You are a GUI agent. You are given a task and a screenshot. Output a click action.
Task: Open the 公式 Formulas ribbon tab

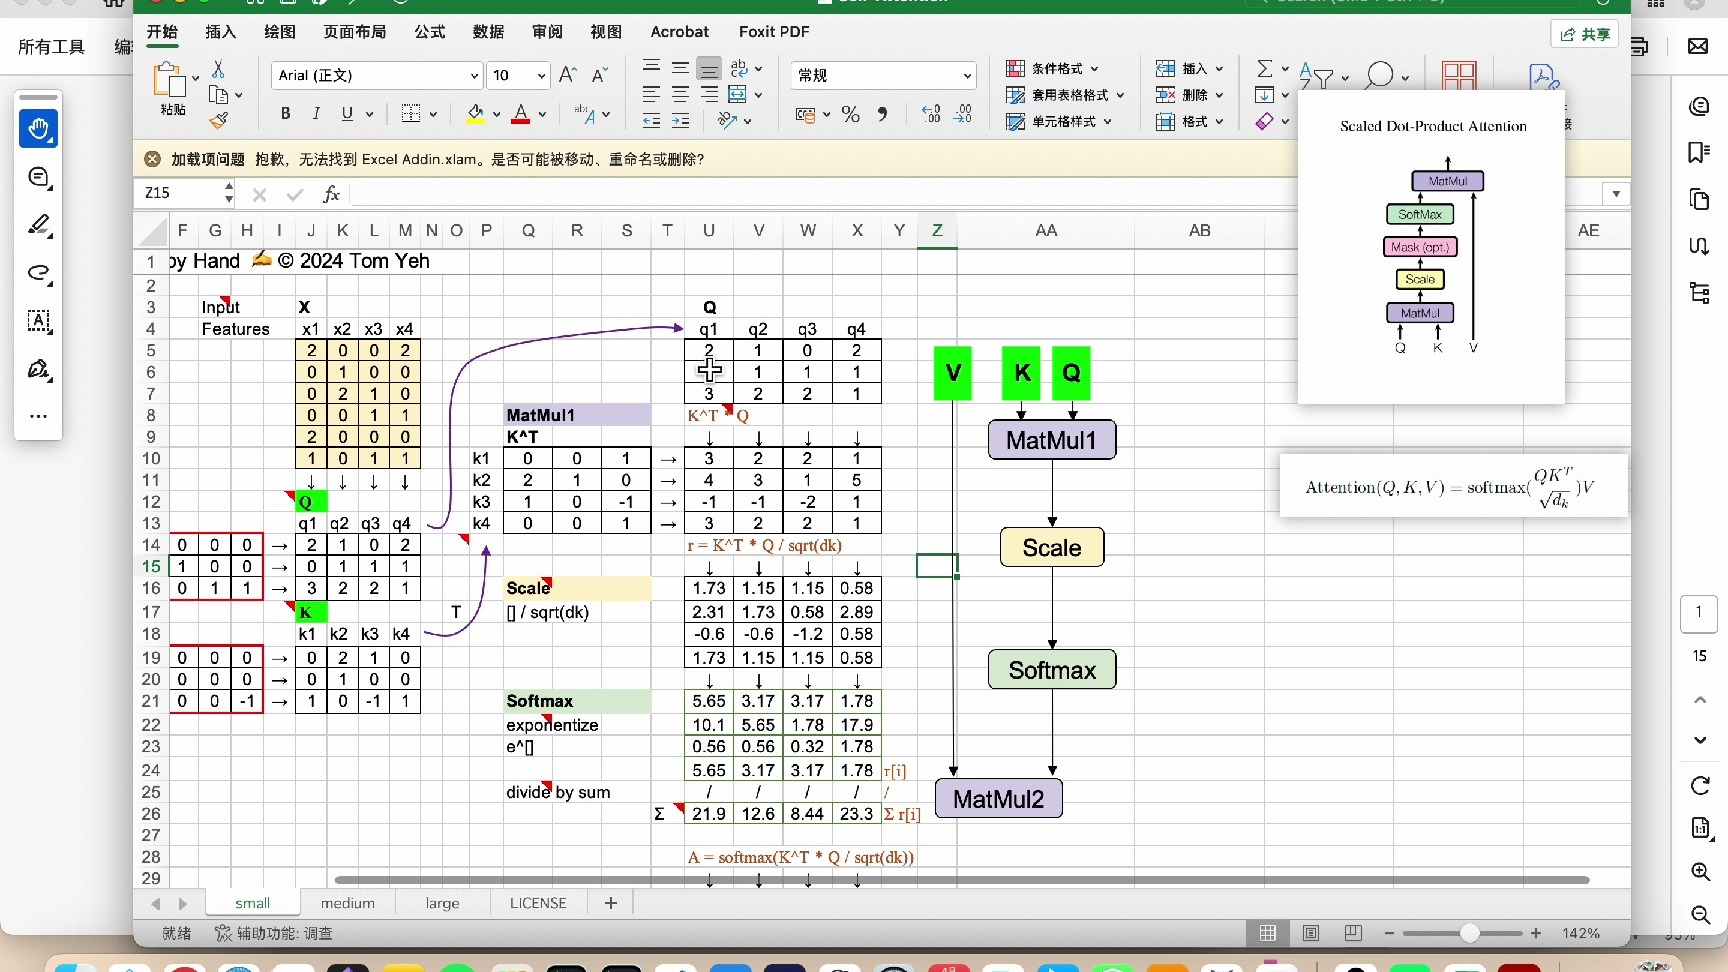point(429,32)
